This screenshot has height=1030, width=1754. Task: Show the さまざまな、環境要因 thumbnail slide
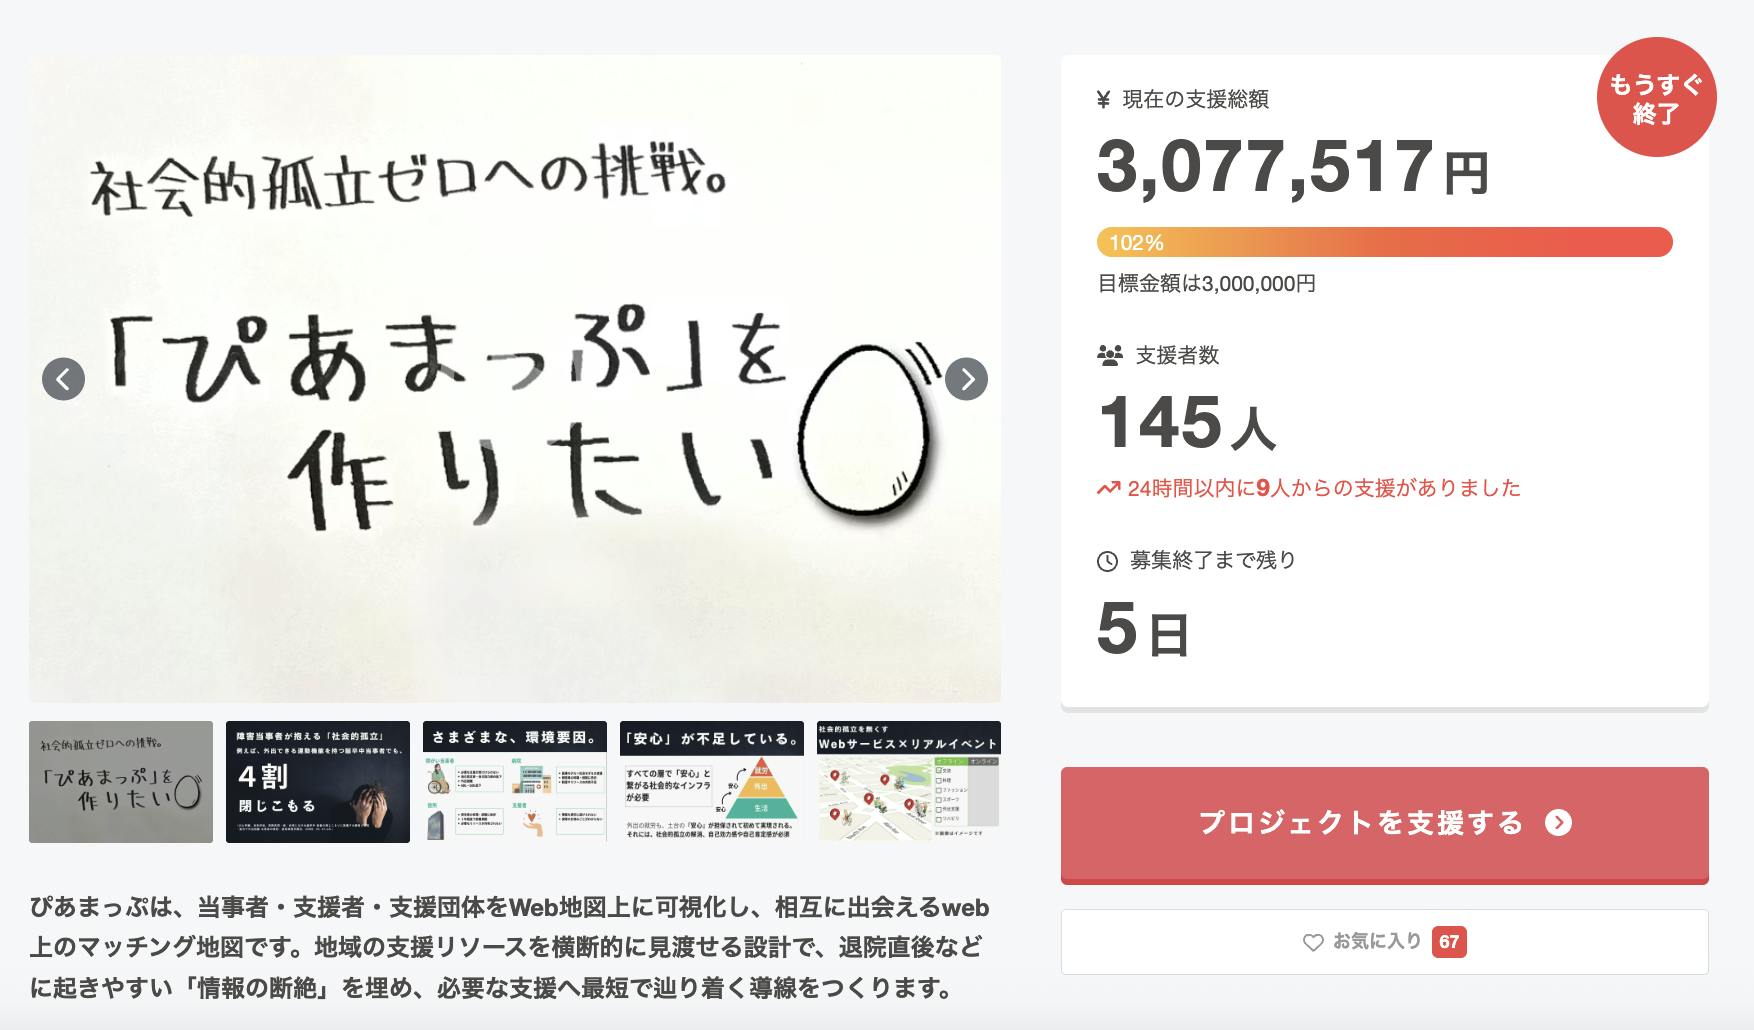(515, 782)
